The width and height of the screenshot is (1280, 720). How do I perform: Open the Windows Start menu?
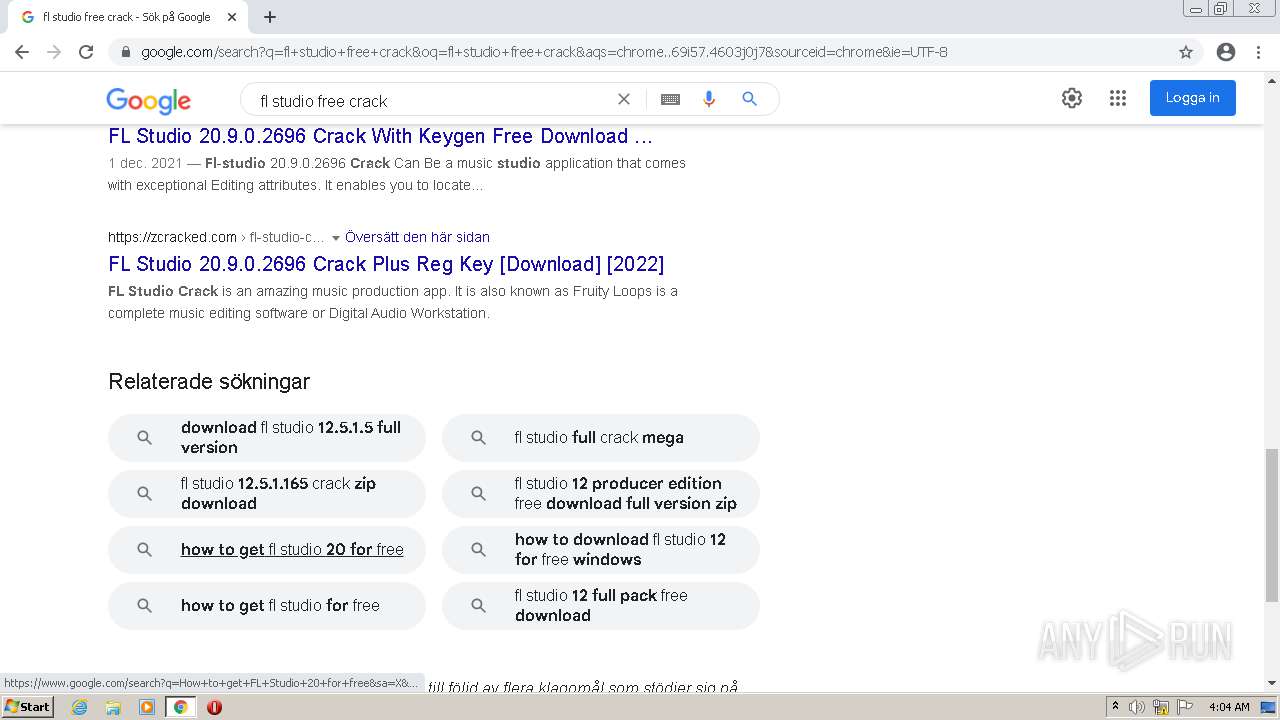[x=27, y=707]
